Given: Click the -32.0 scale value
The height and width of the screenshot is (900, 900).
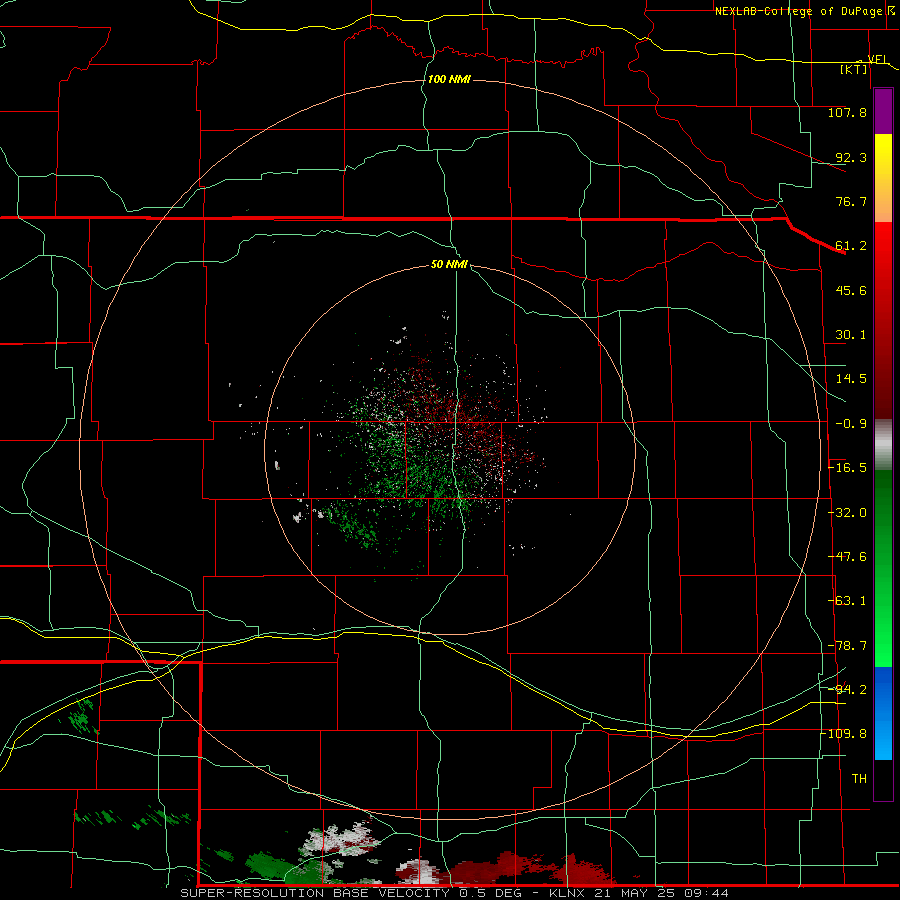Looking at the screenshot, I should coord(847,513).
